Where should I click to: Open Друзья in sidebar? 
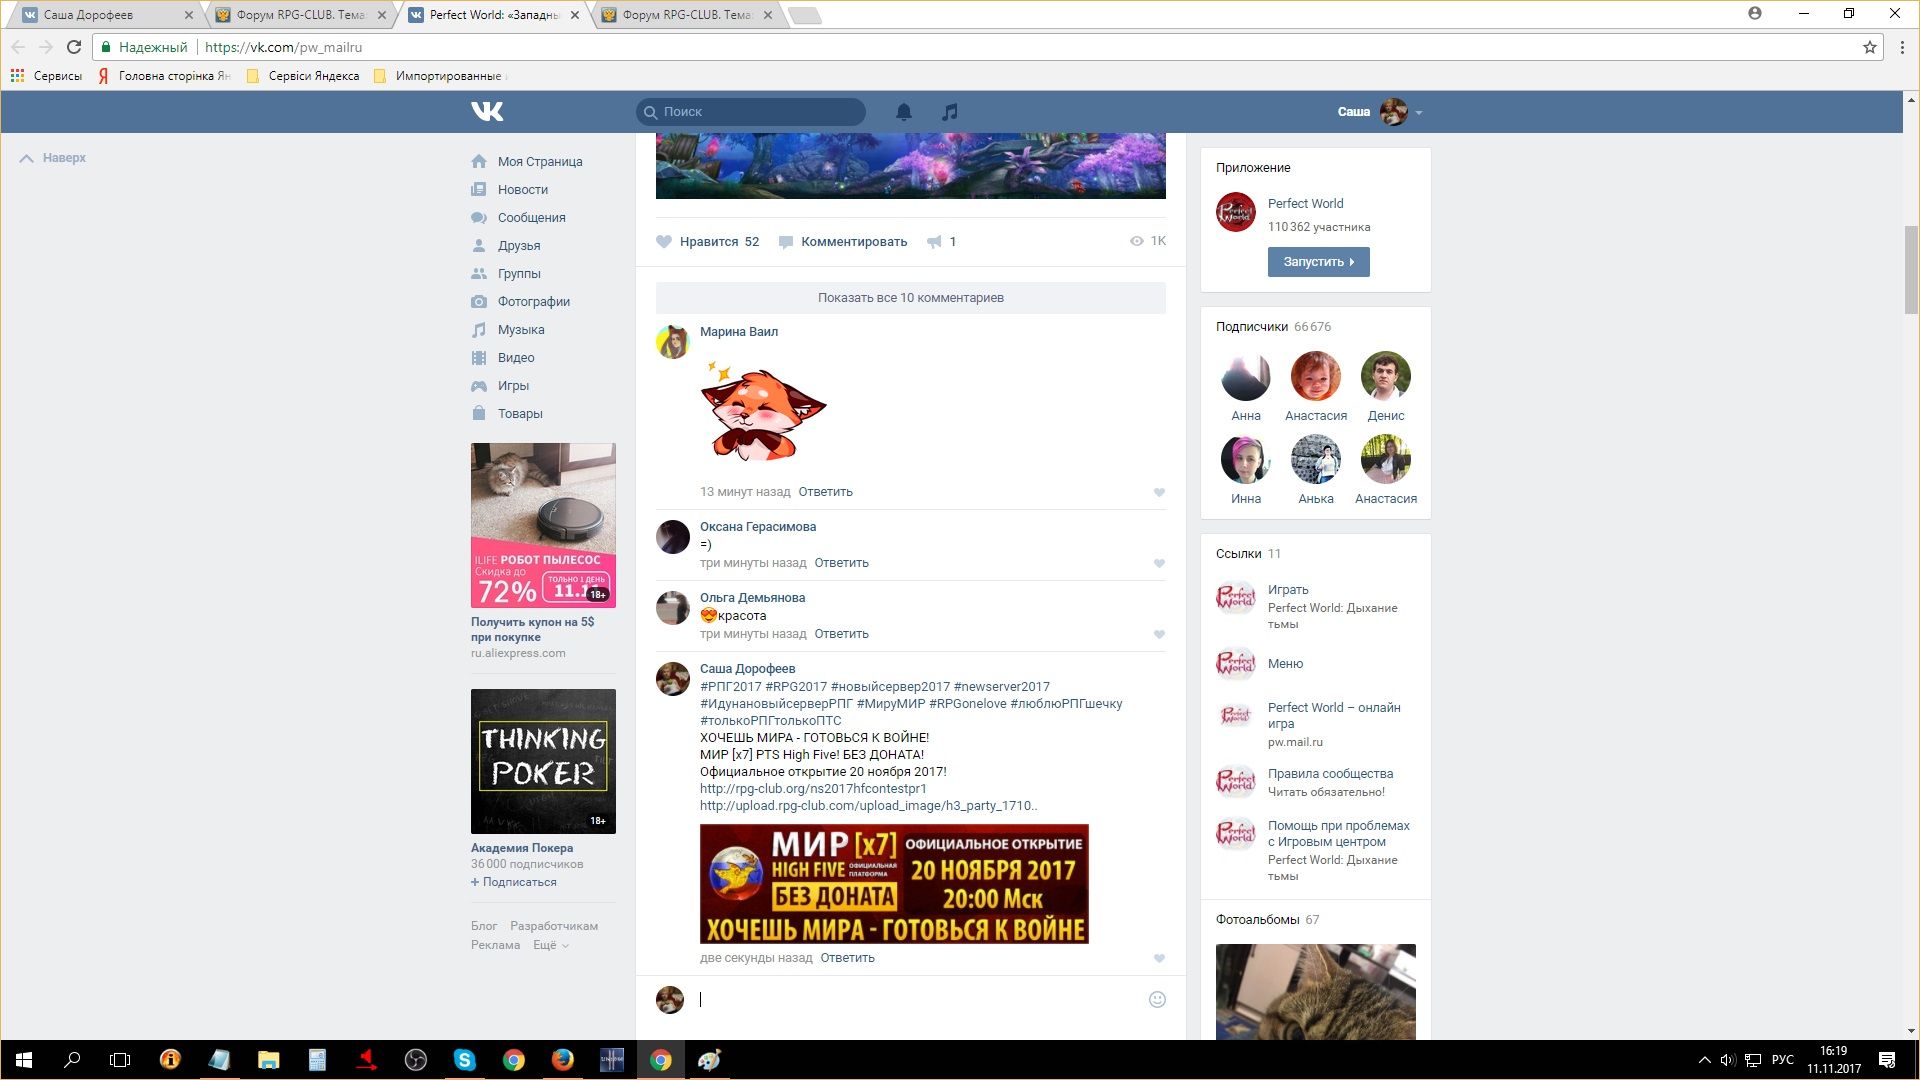coord(519,245)
